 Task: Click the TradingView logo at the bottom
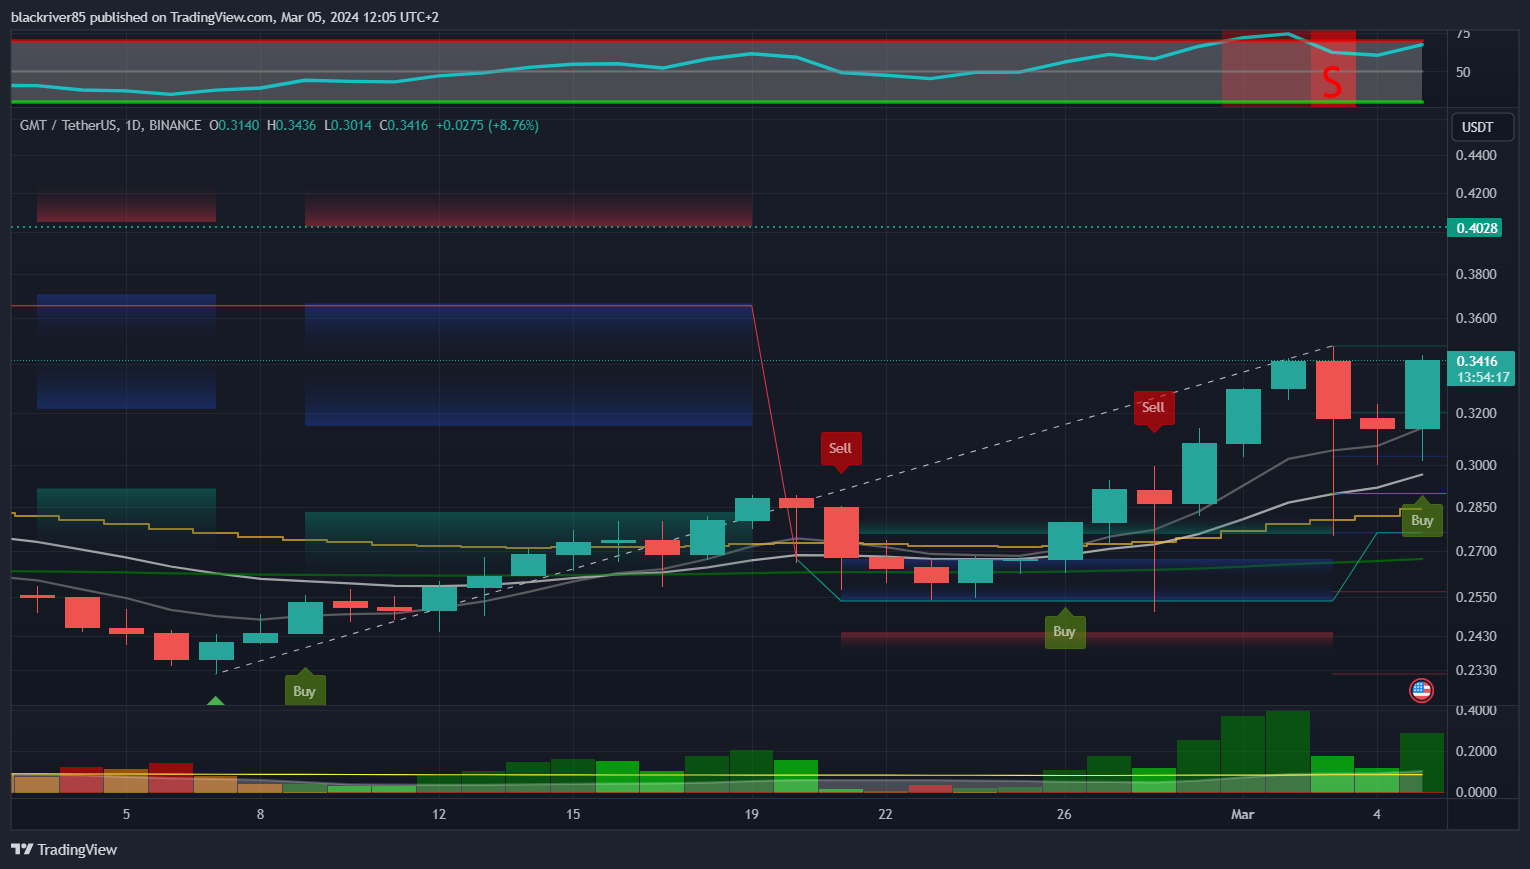click(x=64, y=849)
